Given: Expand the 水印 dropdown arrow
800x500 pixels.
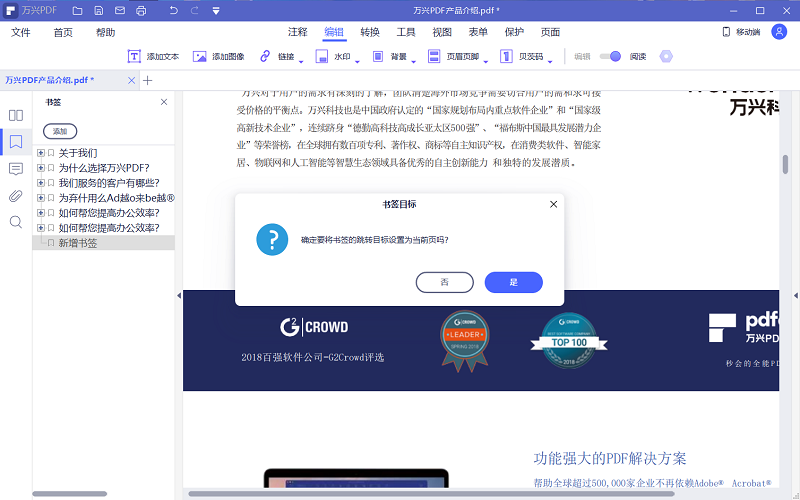Looking at the screenshot, I should 357,62.
